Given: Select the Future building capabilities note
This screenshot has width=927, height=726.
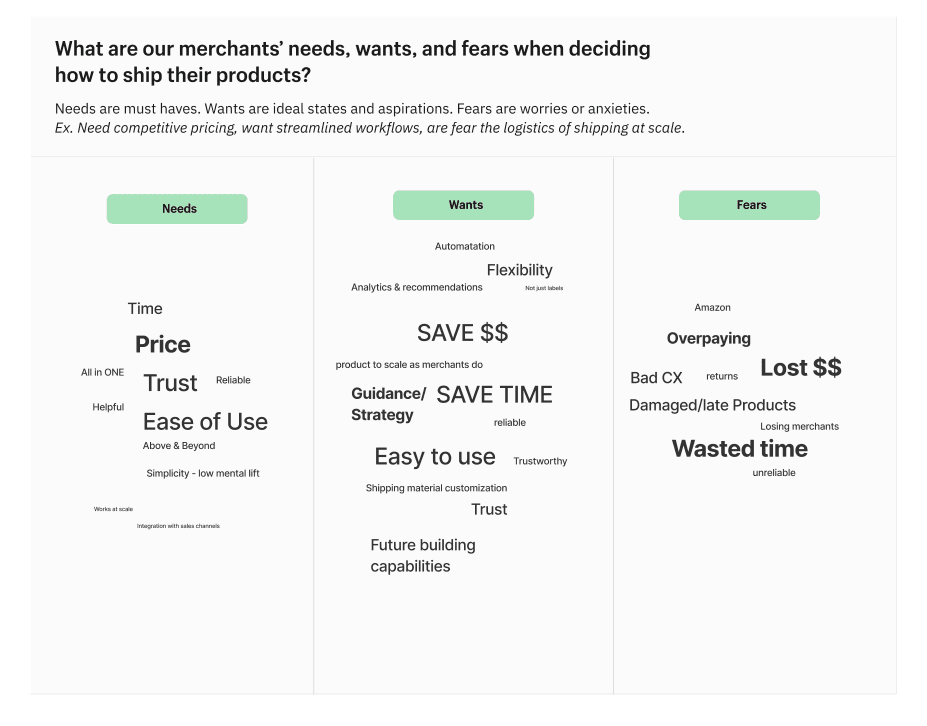Looking at the screenshot, I should [422, 556].
